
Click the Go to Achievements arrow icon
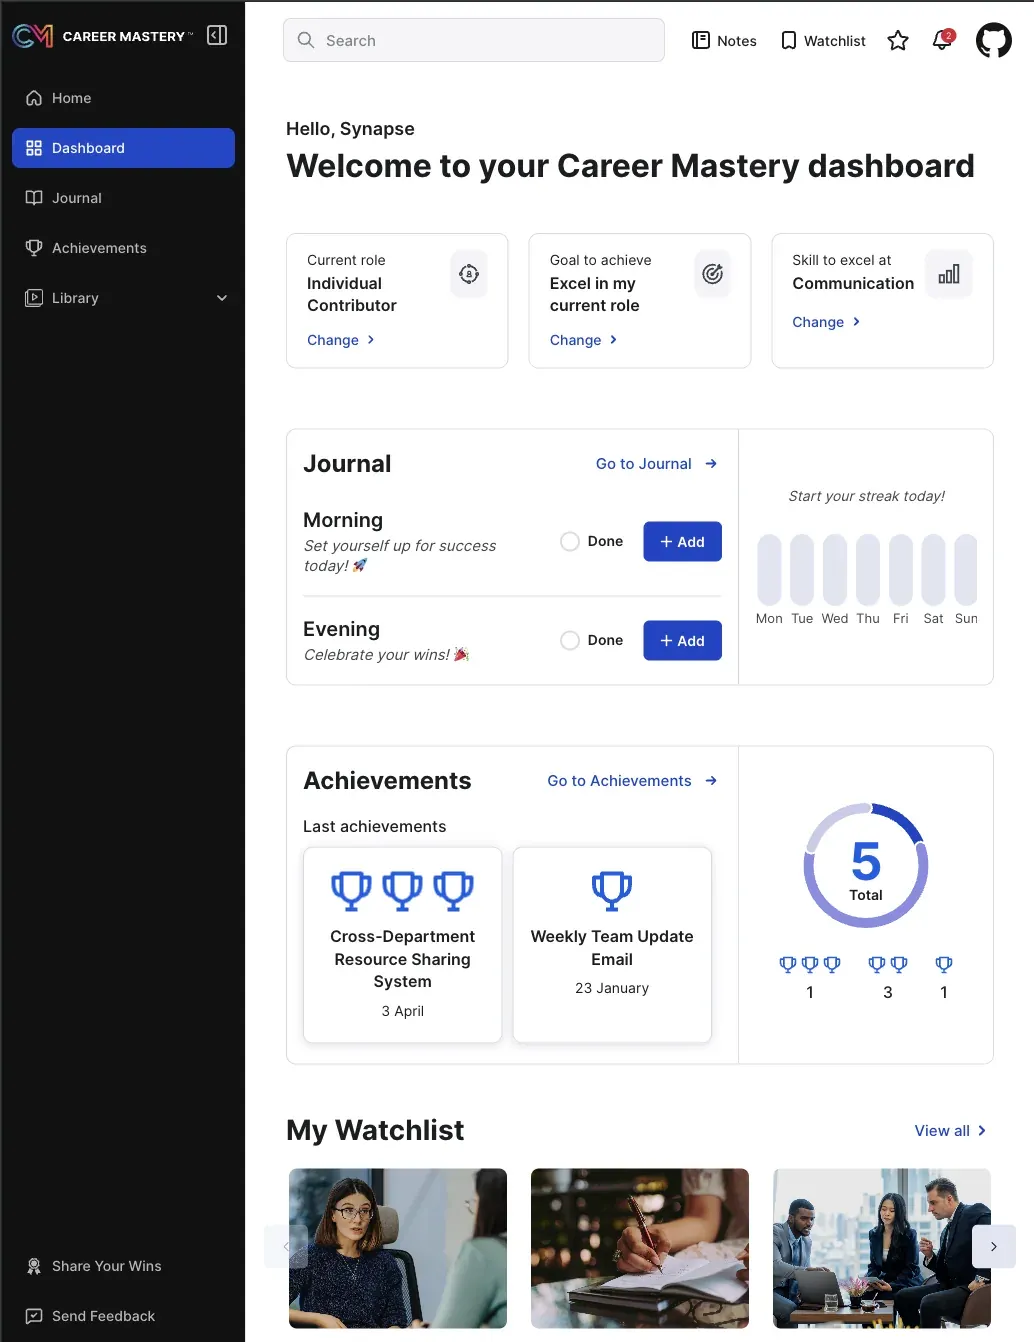click(x=711, y=781)
